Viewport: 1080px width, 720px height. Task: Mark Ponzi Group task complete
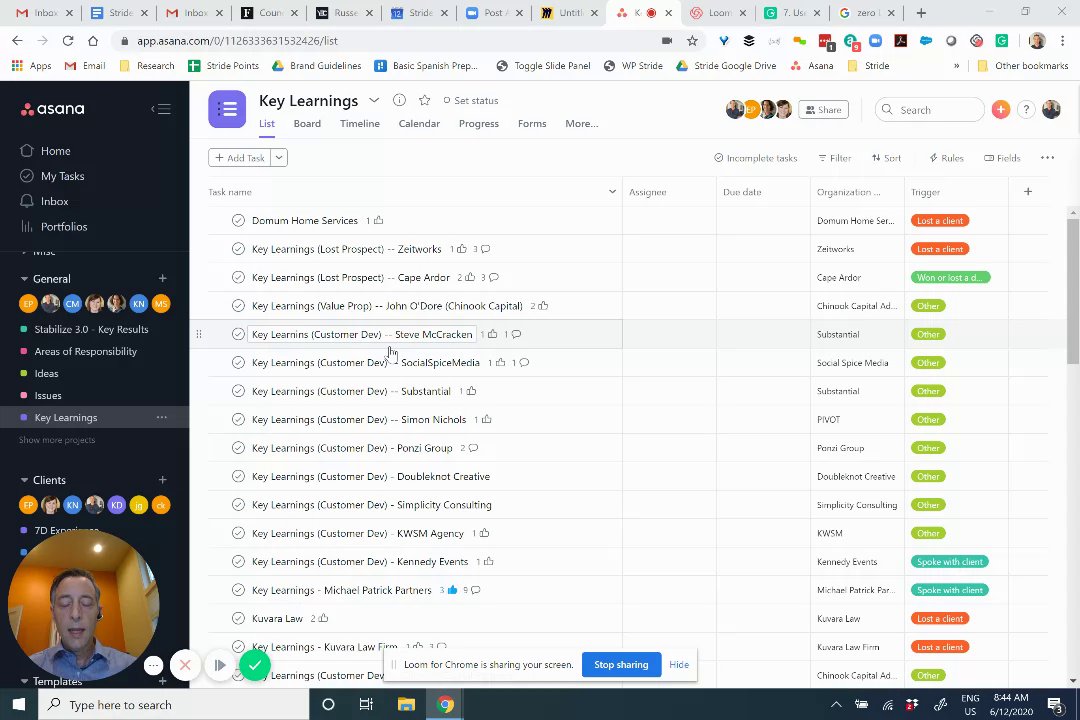[238, 448]
